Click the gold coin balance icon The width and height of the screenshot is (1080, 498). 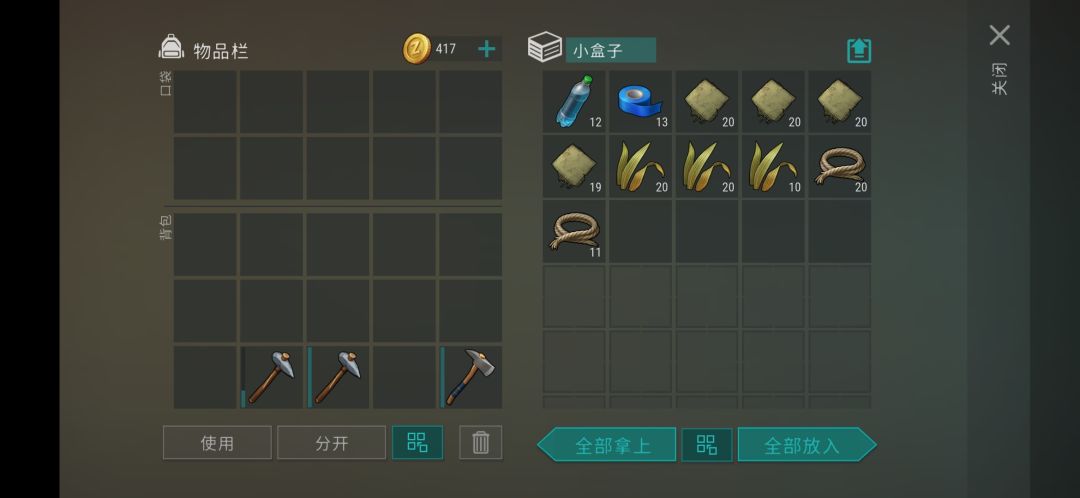point(417,49)
